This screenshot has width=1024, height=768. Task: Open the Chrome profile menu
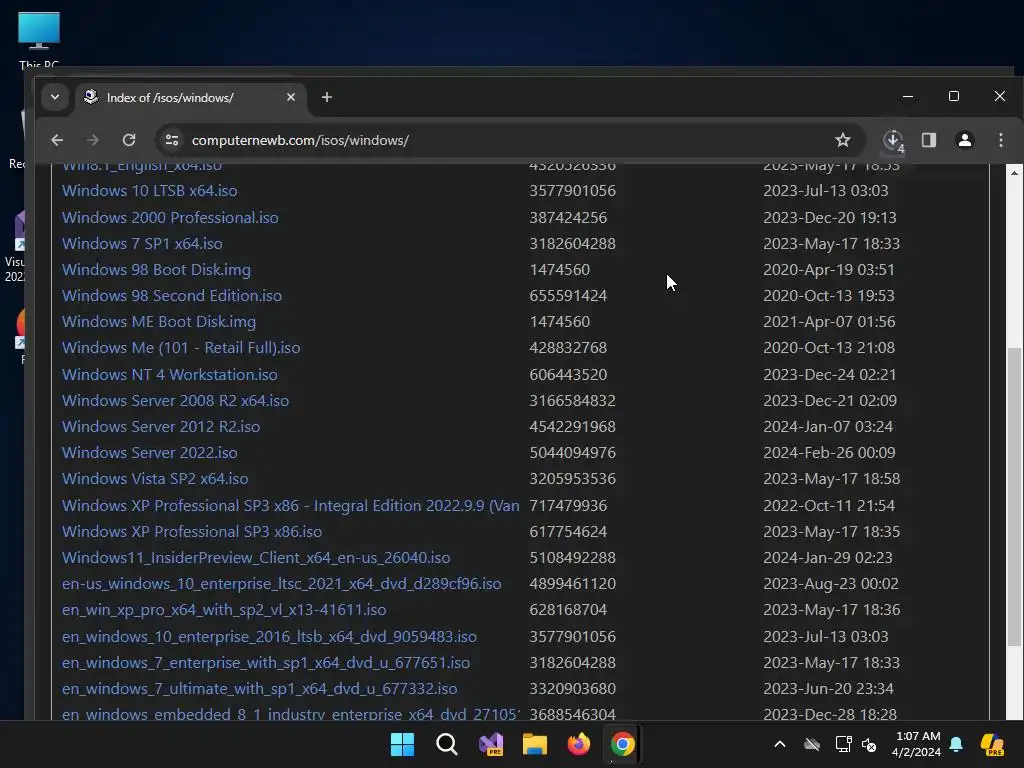965,140
